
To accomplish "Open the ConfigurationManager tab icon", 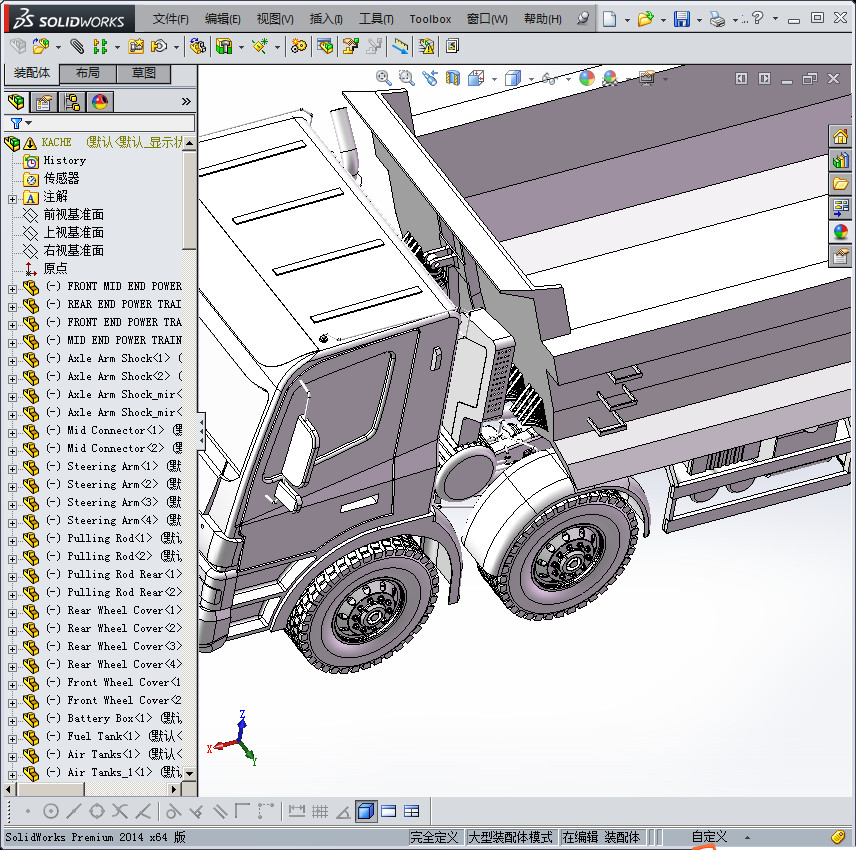I will pos(72,101).
